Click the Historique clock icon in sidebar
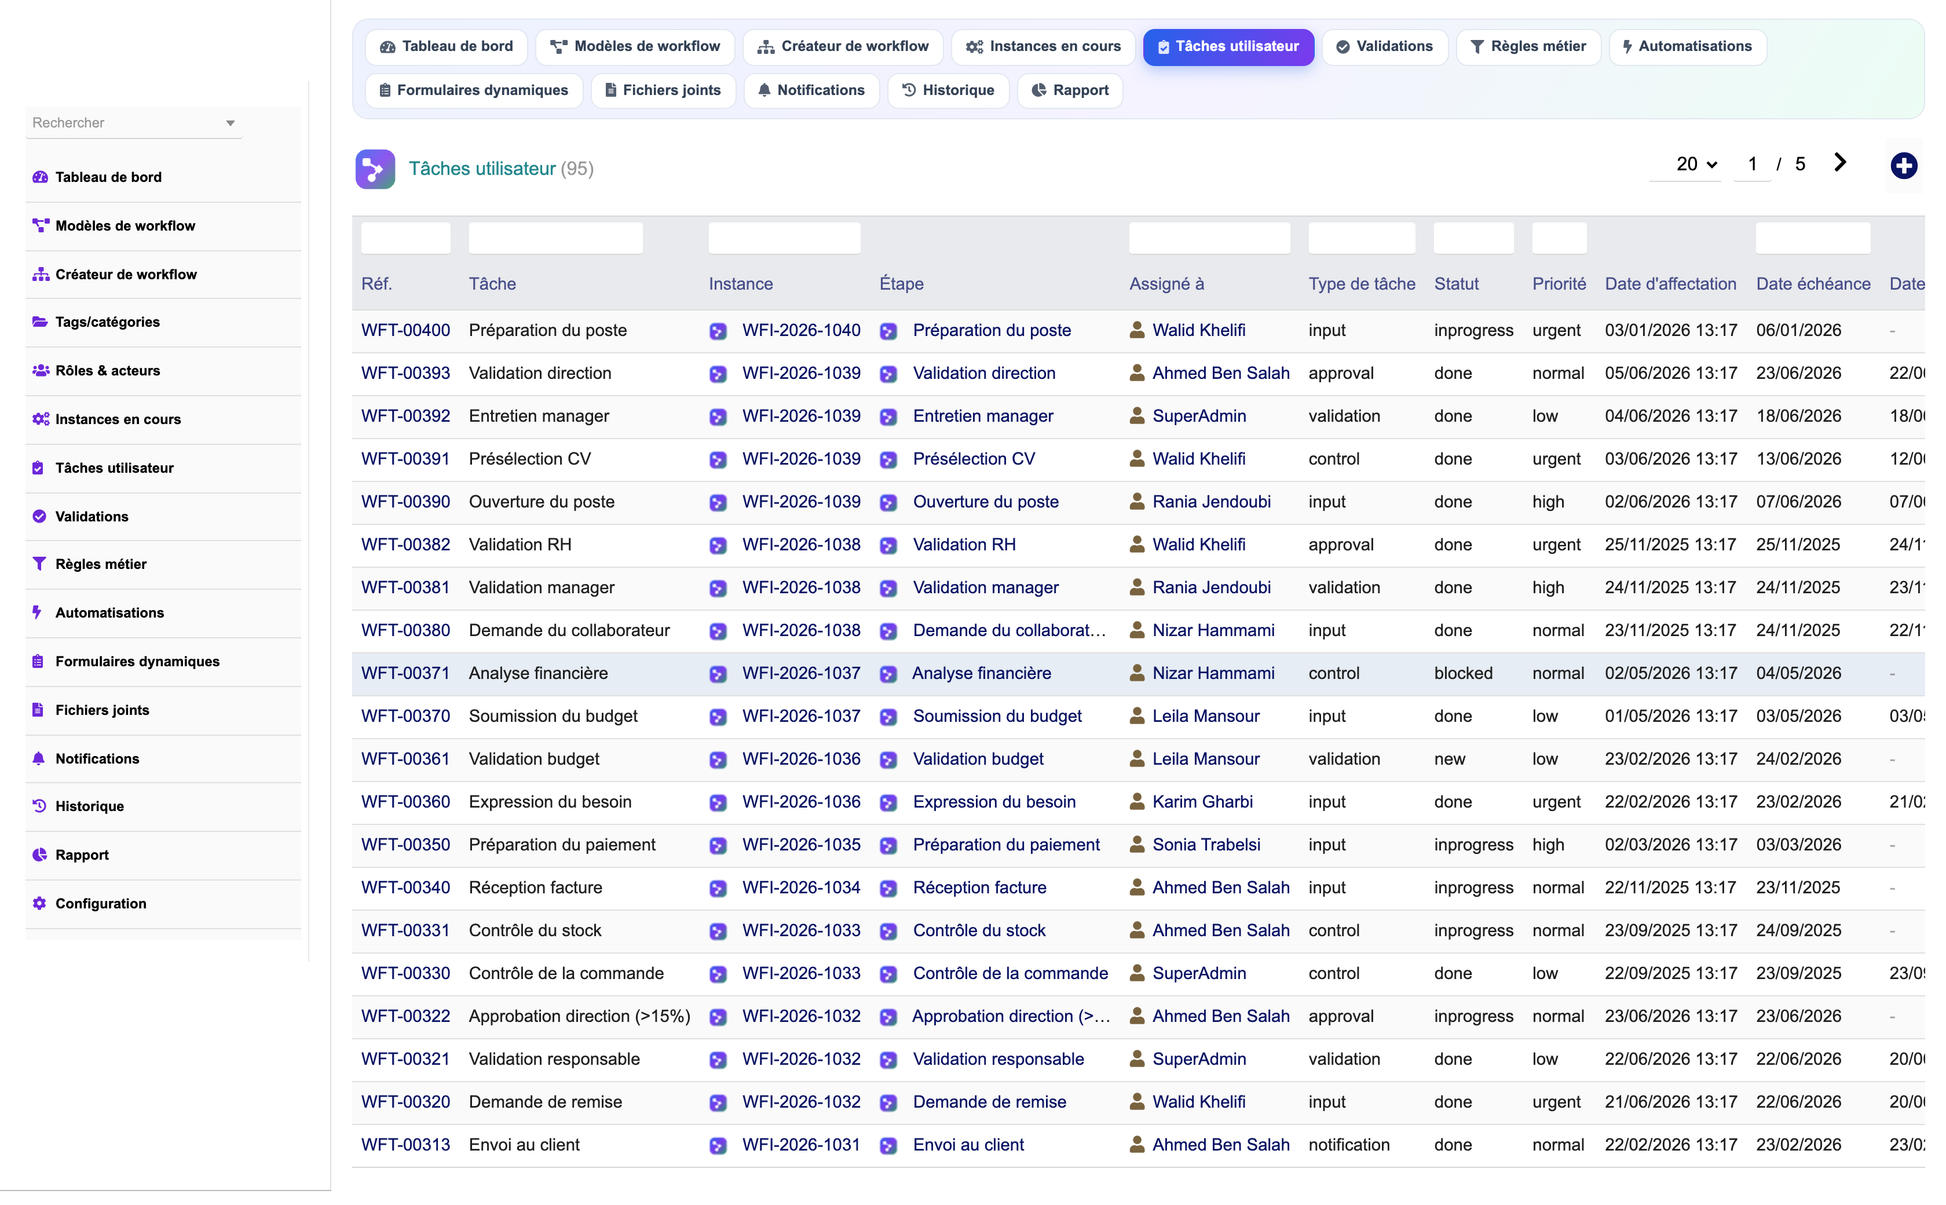This screenshot has width=1946, height=1205. [x=39, y=806]
